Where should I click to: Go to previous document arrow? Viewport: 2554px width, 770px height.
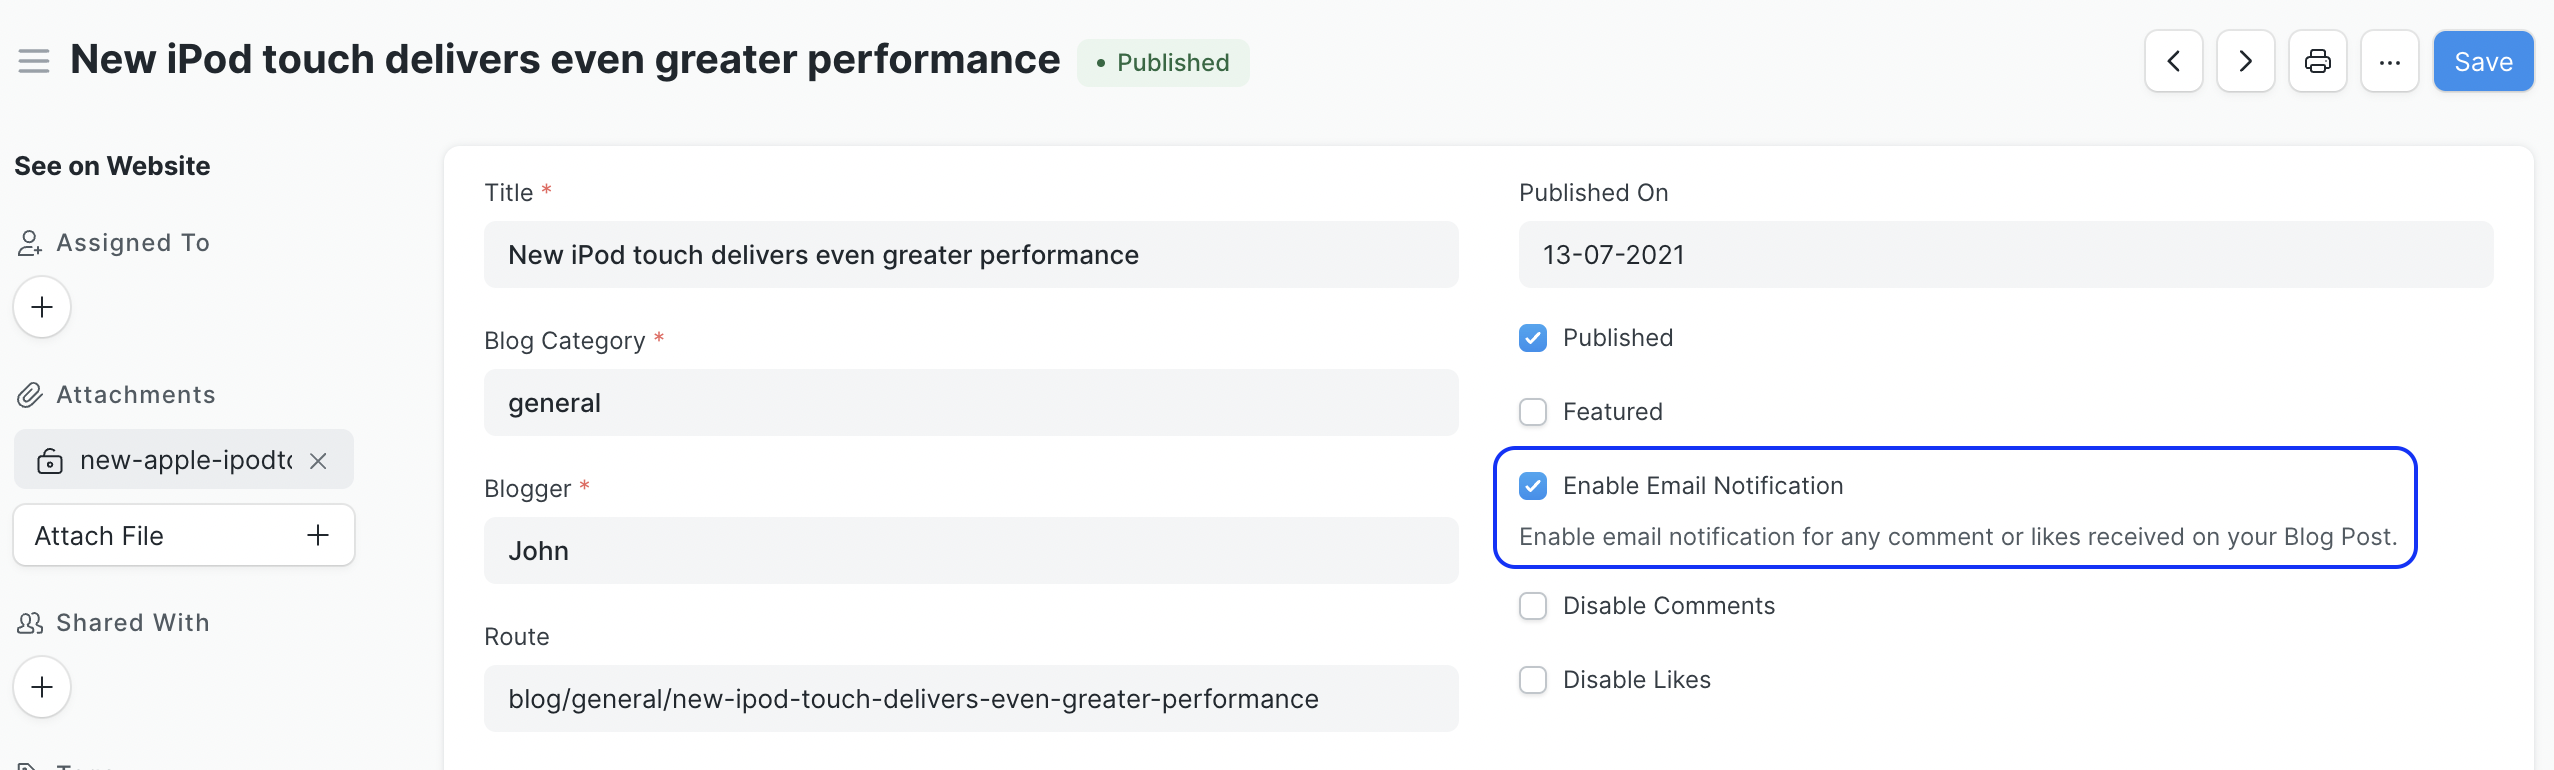2173,61
